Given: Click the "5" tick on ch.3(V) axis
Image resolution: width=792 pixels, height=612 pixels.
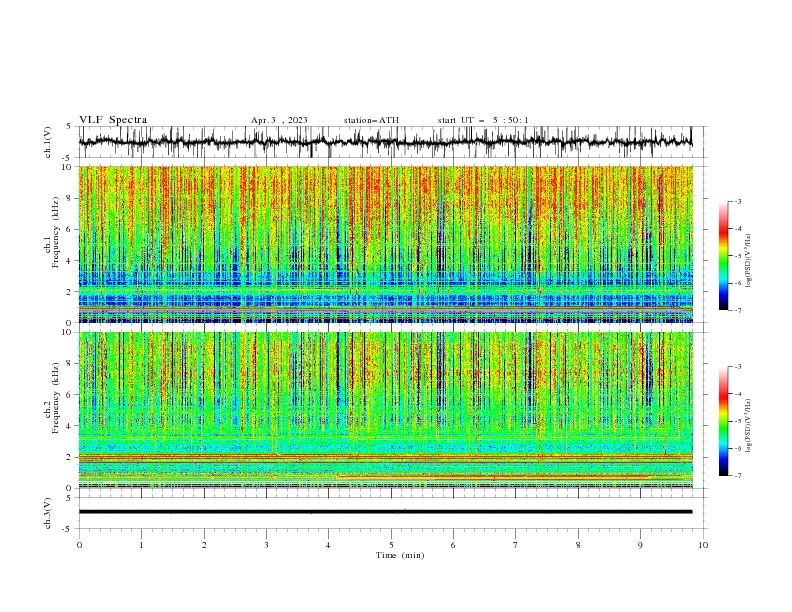Looking at the screenshot, I should tap(69, 497).
